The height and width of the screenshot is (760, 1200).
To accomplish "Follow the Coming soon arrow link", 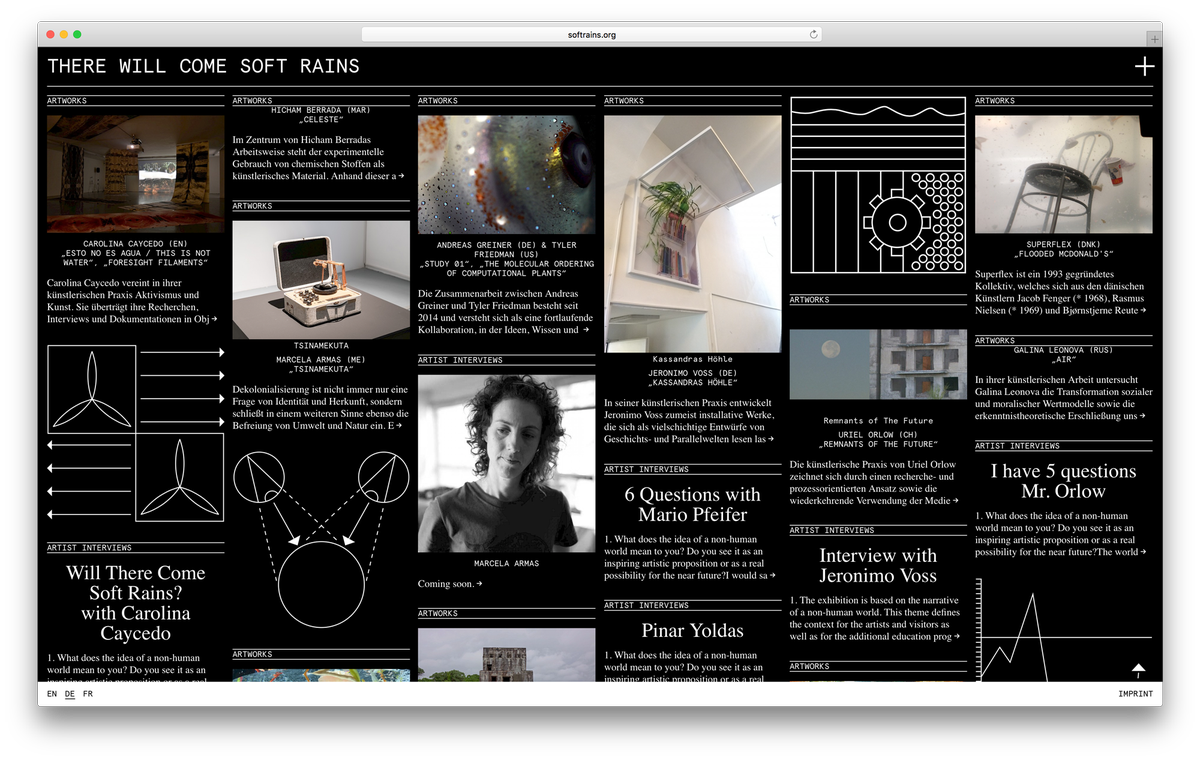I will point(479,584).
